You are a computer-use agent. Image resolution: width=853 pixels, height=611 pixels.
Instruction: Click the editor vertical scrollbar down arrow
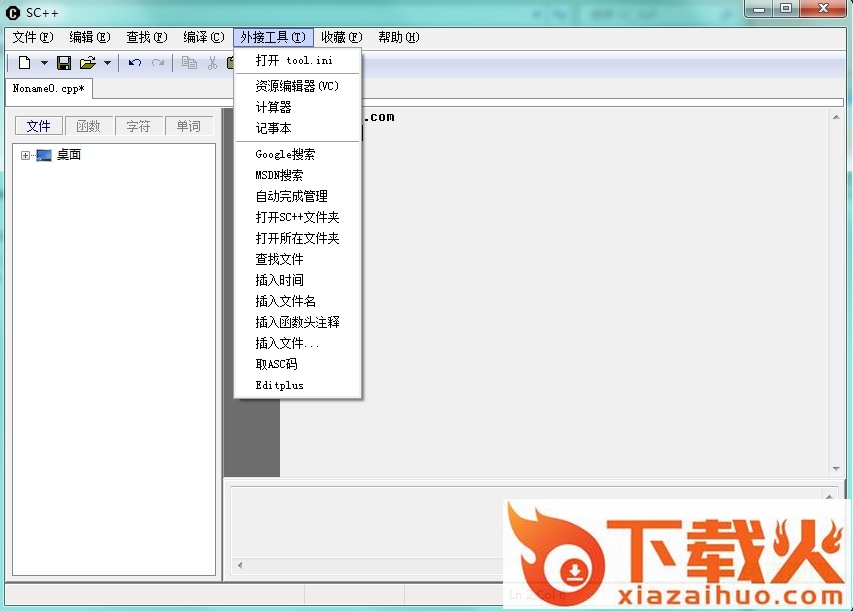(x=835, y=468)
